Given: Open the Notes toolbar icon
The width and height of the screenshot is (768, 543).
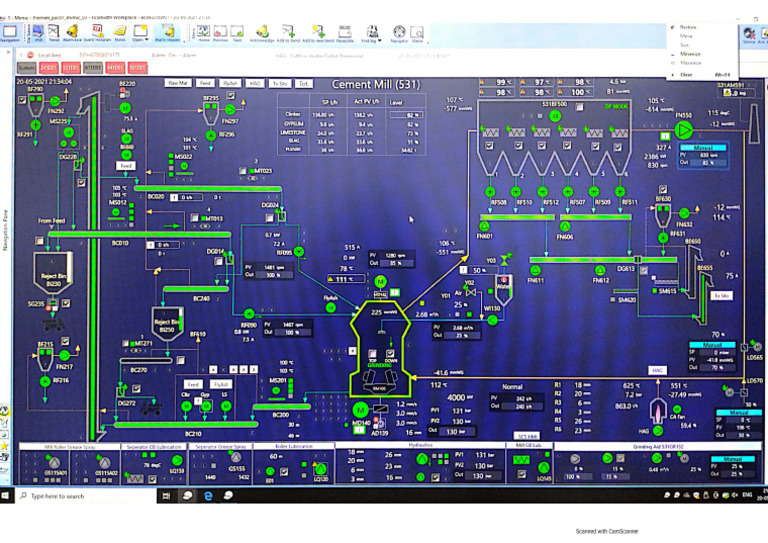Looking at the screenshot, I should click(x=120, y=31).
